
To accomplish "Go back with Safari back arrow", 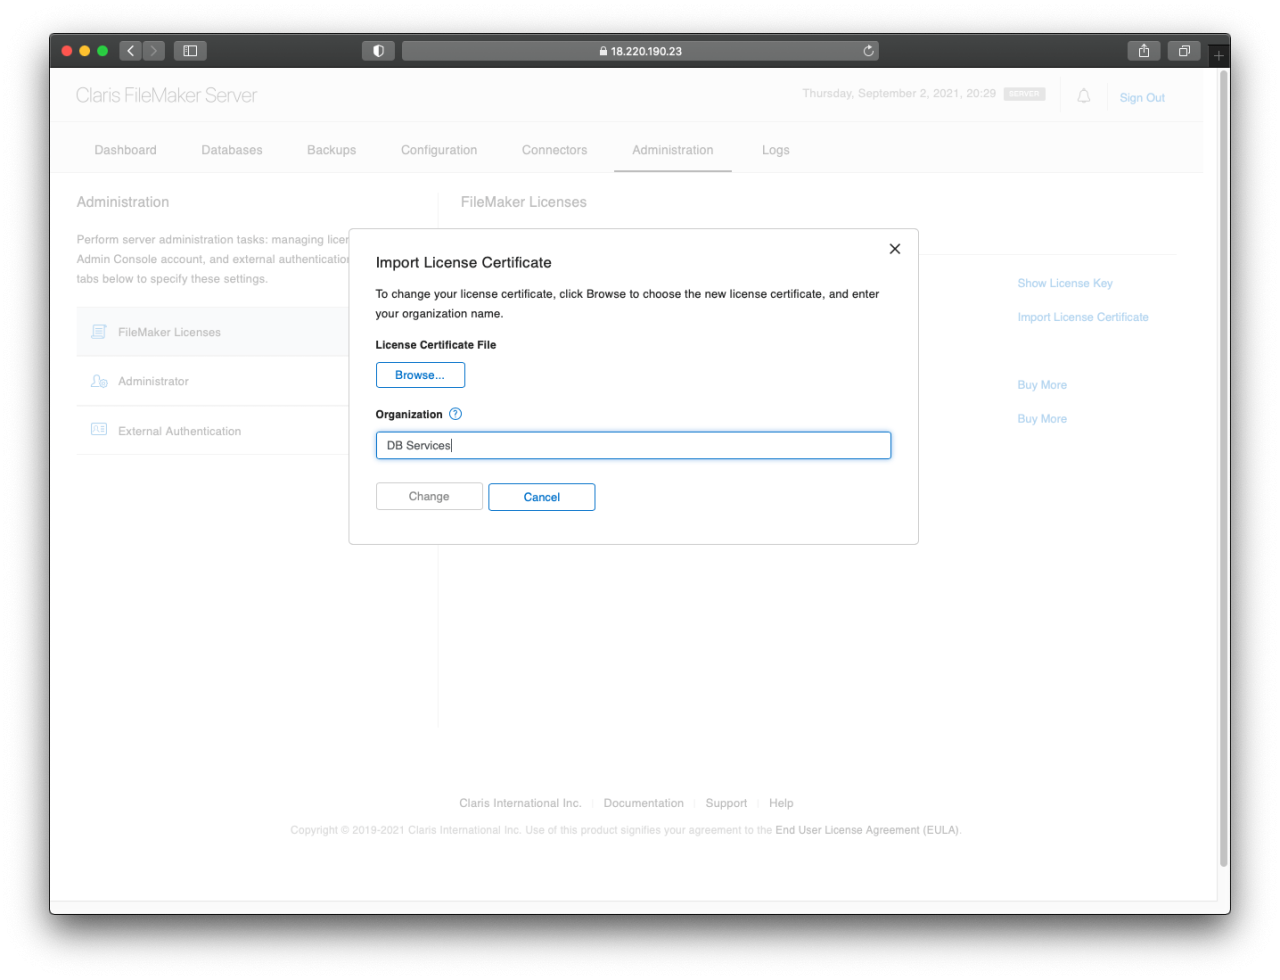I will click(131, 50).
